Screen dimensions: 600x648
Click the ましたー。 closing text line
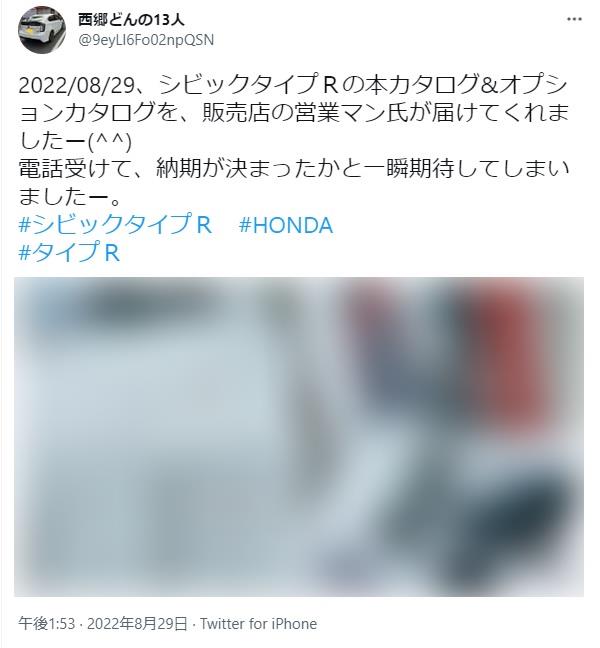(69, 197)
